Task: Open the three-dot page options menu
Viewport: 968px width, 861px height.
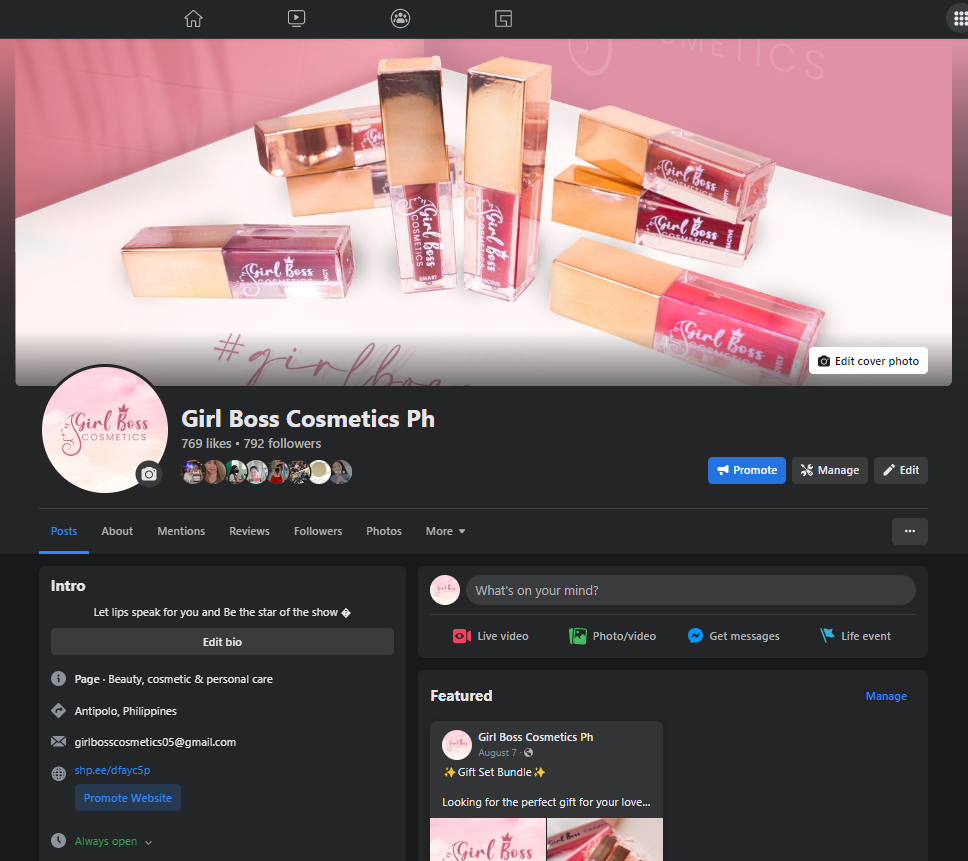Action: tap(909, 531)
